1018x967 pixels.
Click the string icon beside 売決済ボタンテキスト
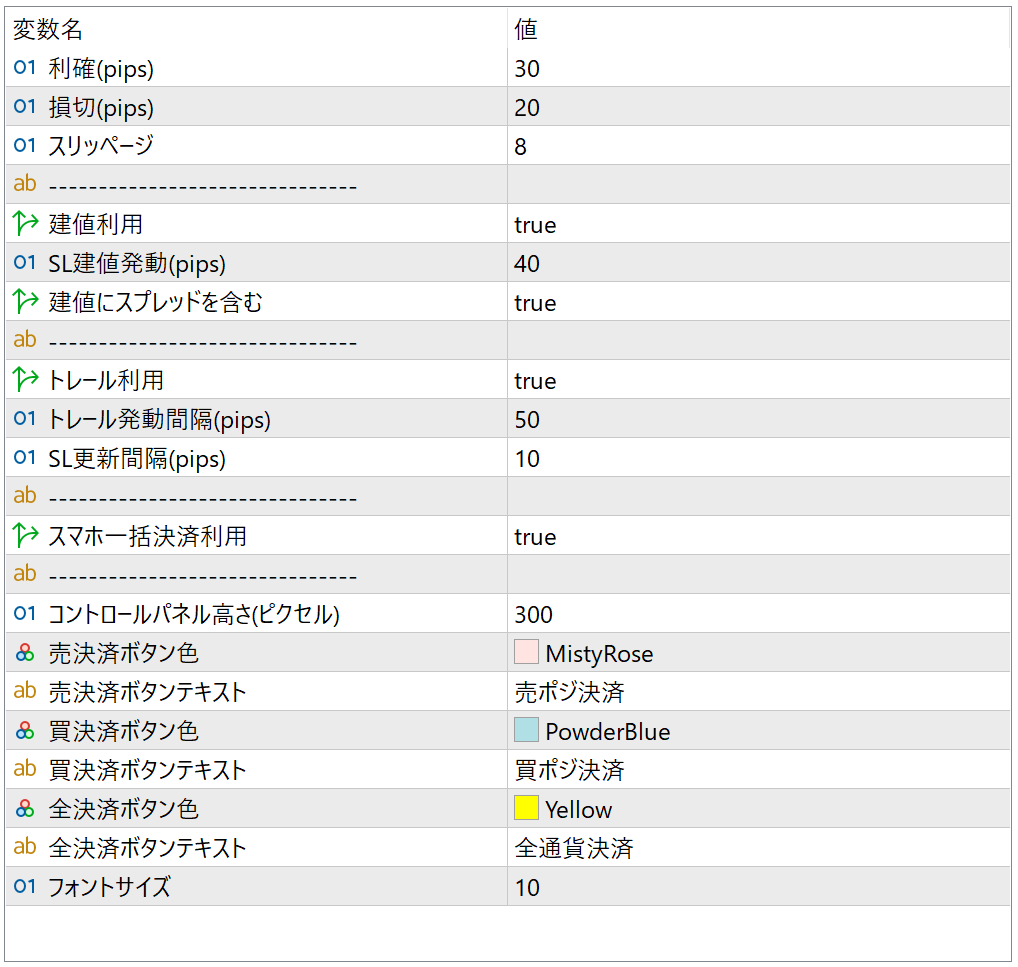point(25,692)
